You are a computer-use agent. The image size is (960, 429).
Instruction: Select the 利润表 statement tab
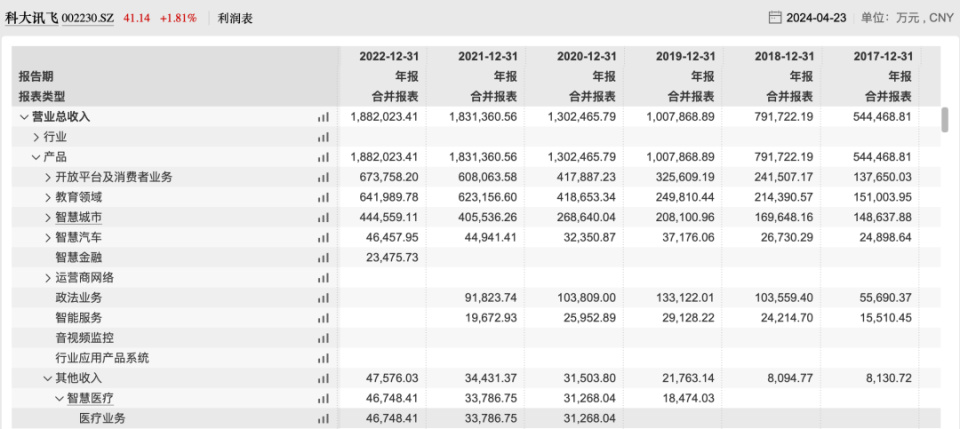pyautogui.click(x=235, y=18)
